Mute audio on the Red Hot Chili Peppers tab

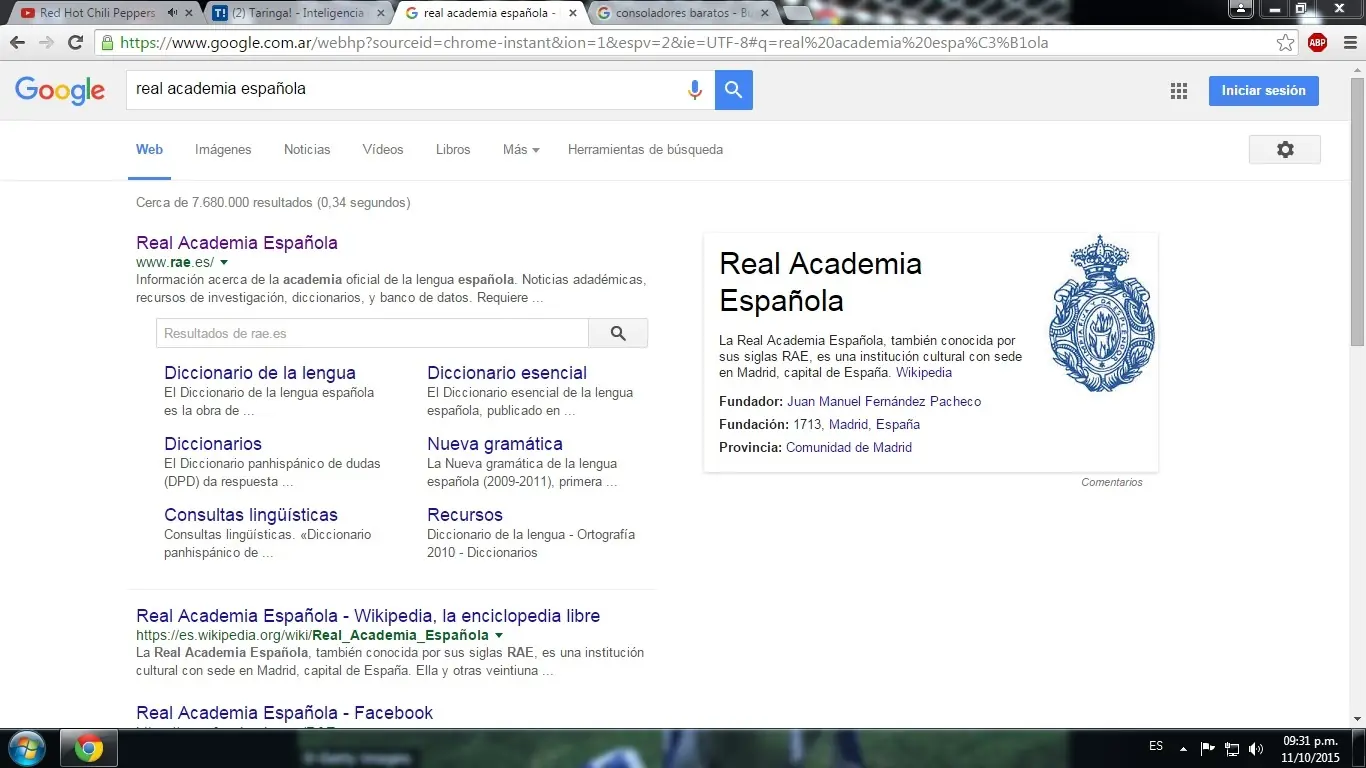click(x=172, y=13)
